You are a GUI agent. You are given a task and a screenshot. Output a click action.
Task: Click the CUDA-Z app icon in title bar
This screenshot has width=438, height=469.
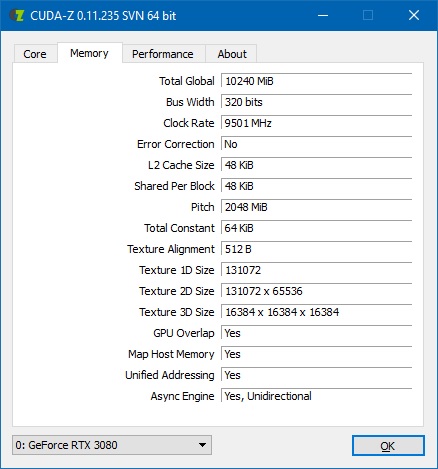coord(17,15)
